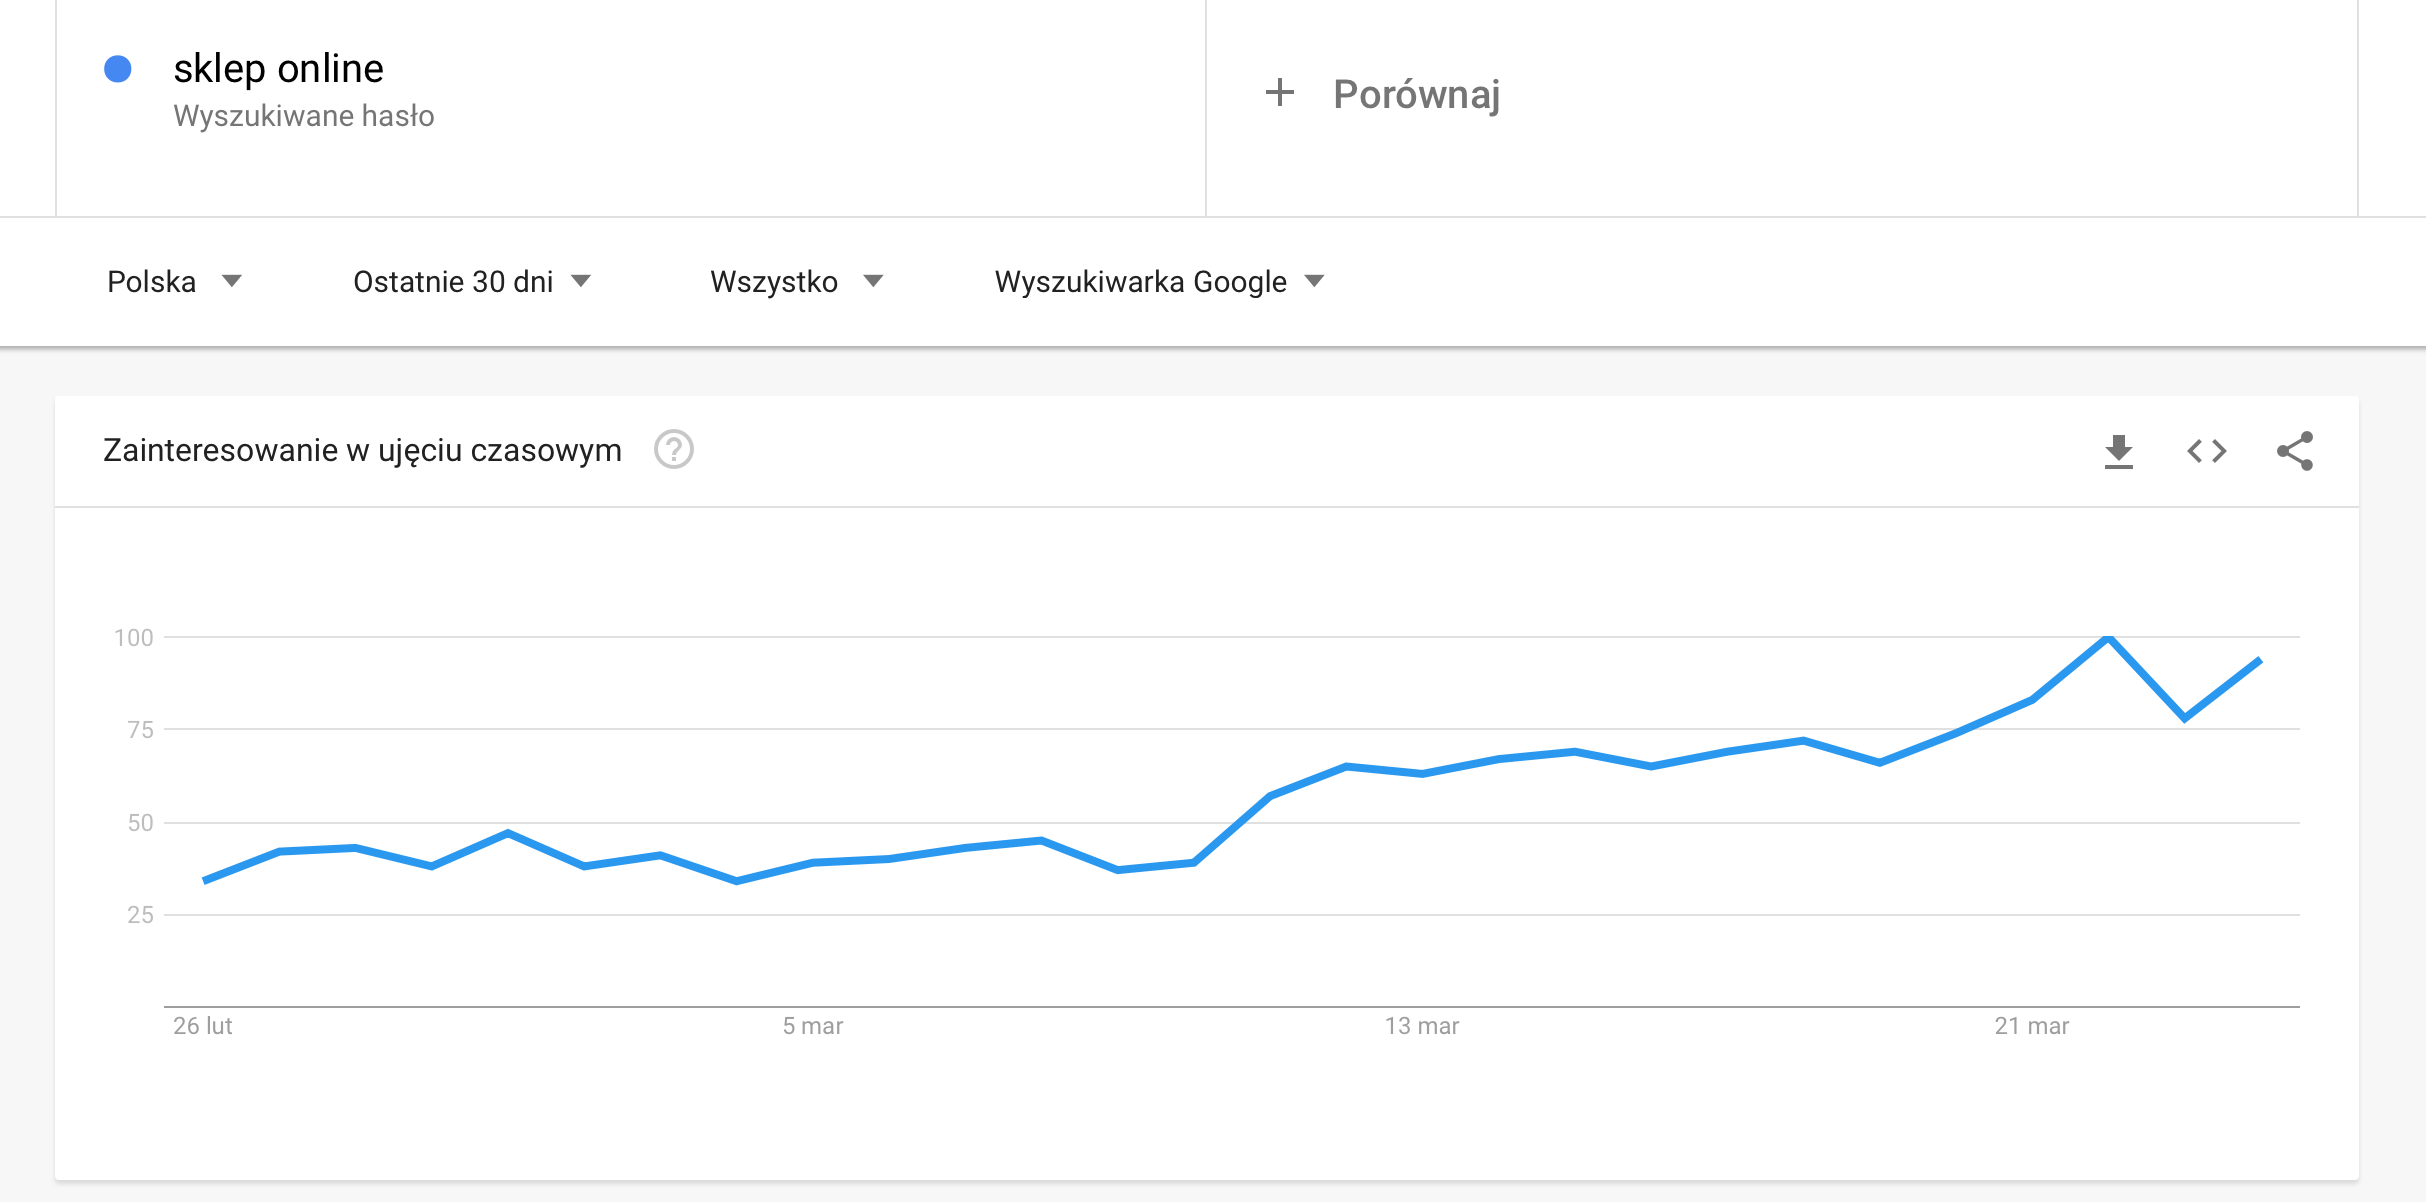The height and width of the screenshot is (1202, 2426).
Task: Click the Wyszukiwane hasło subtitle
Action: click(x=304, y=116)
